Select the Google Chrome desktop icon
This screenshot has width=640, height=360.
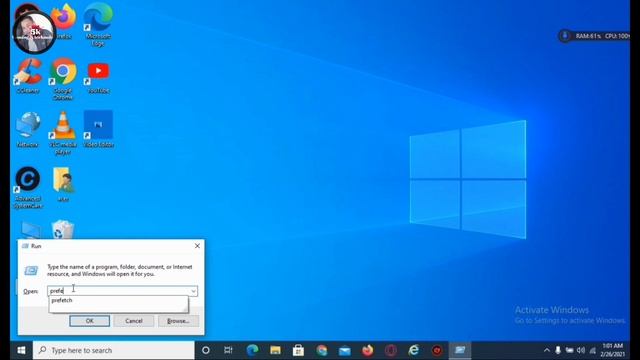[x=63, y=79]
